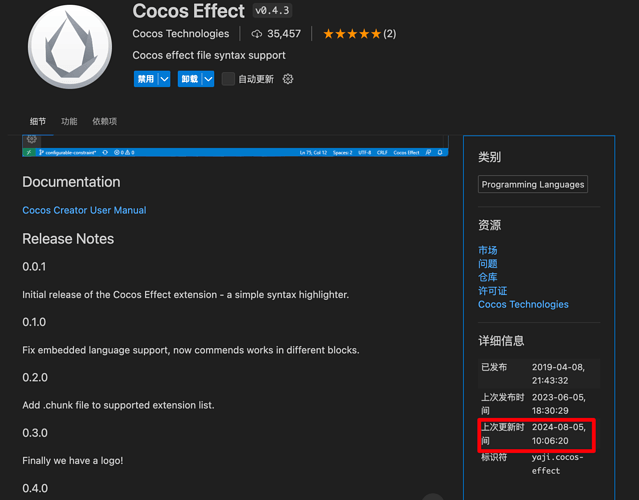Screen dimensions: 639x500
Task: Click the Cocos Effect title text
Action: [x=189, y=11]
